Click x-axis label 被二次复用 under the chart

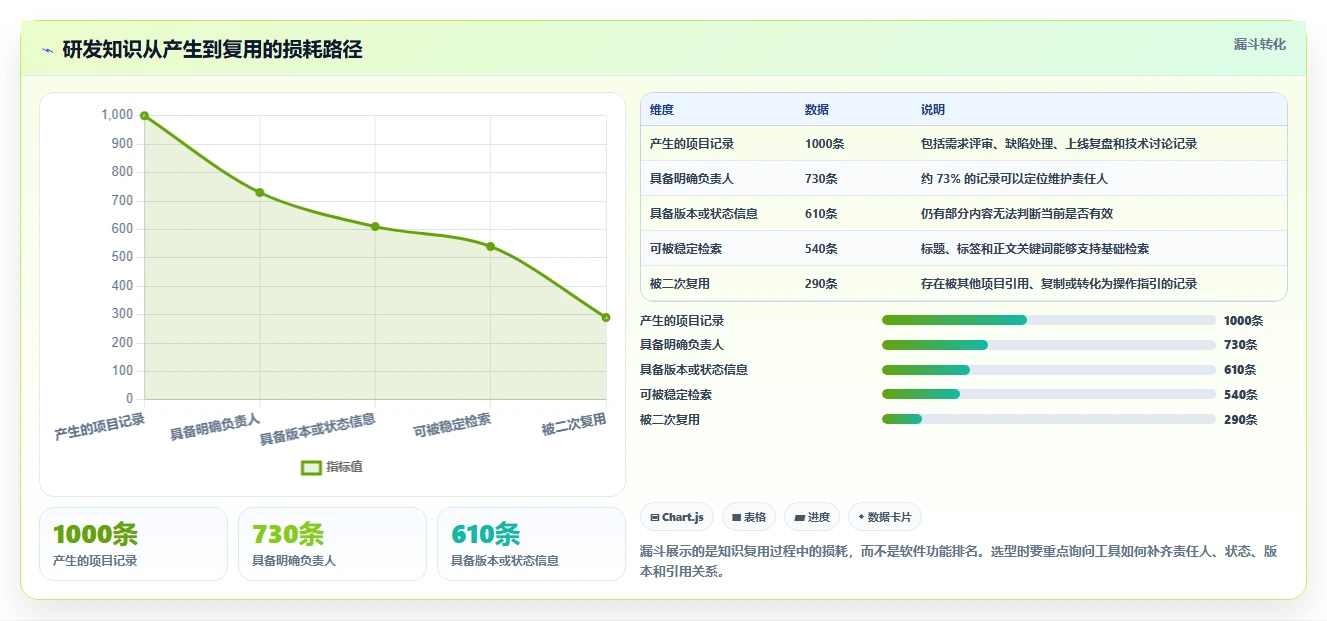tap(574, 425)
